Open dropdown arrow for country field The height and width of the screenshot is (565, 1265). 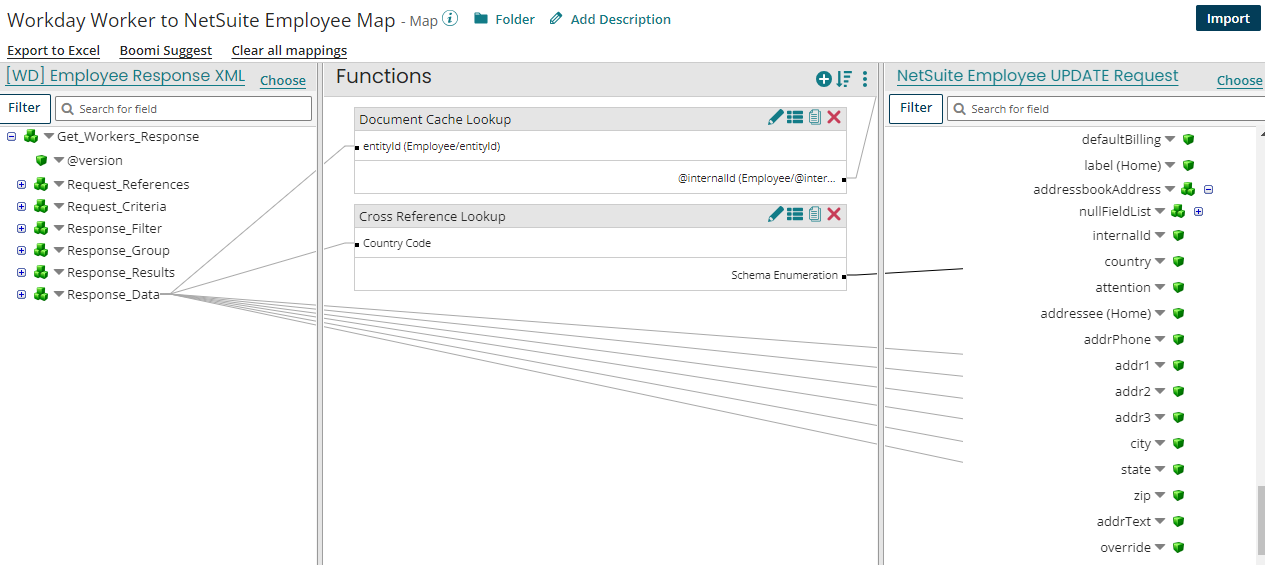coord(1160,261)
